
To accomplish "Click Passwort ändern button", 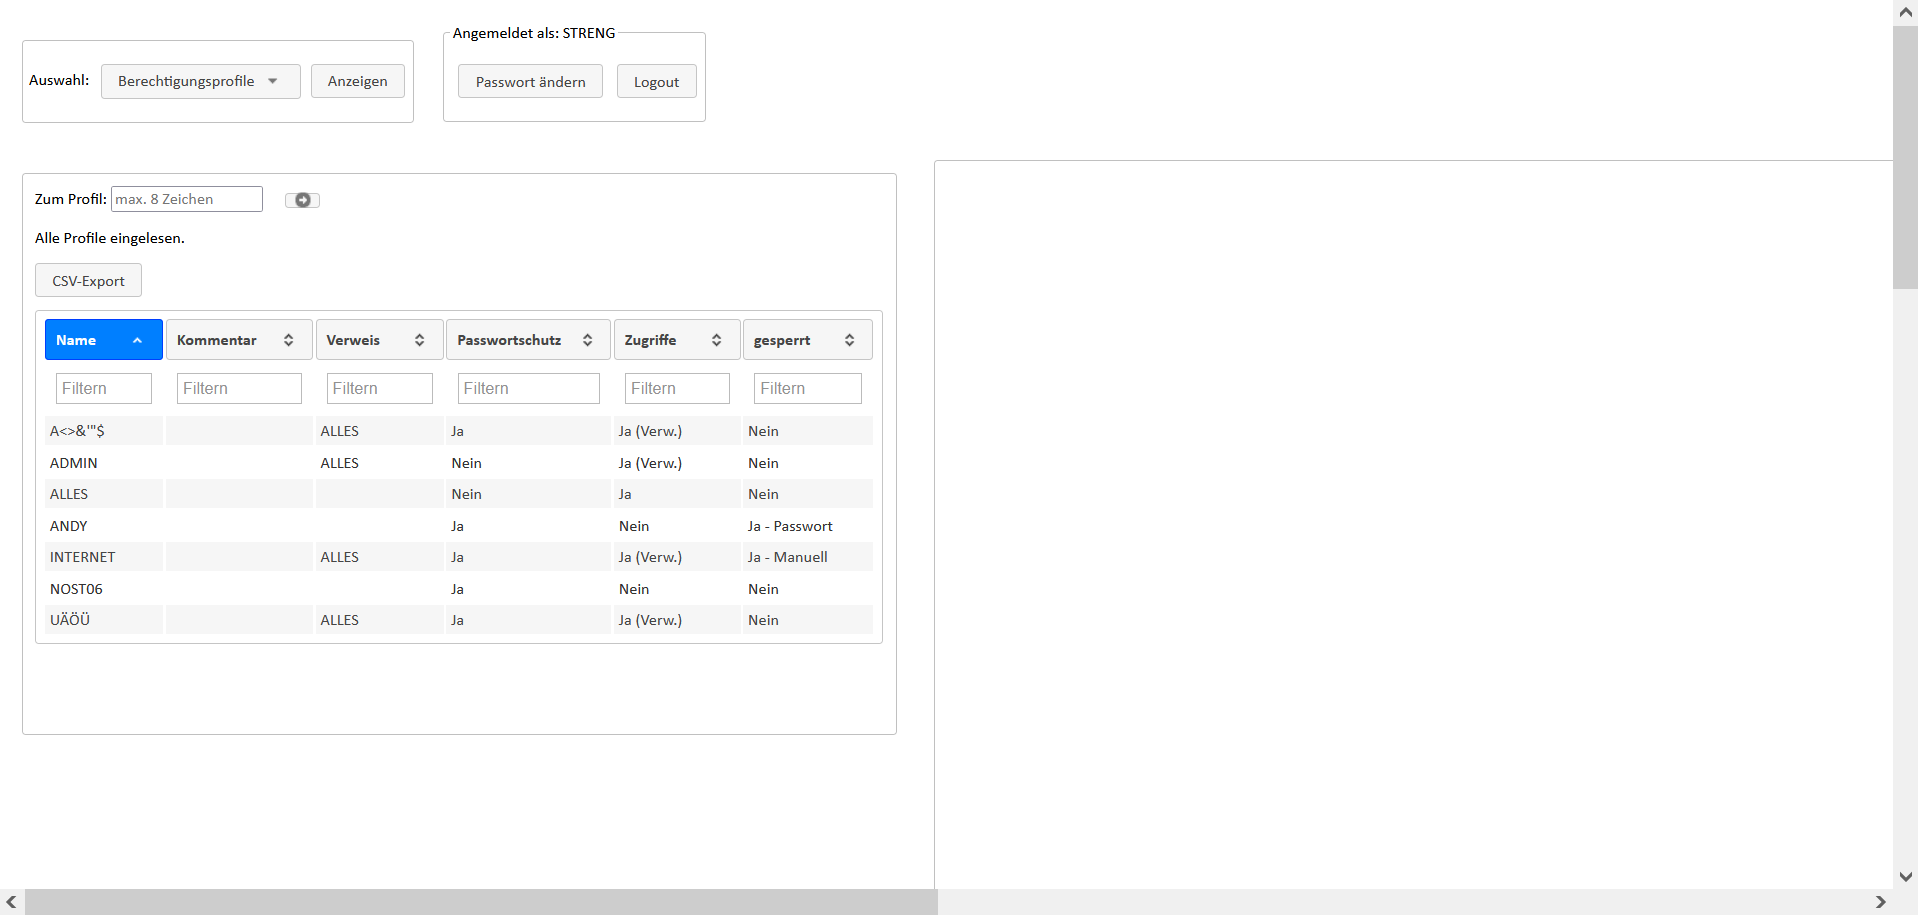I will [530, 82].
